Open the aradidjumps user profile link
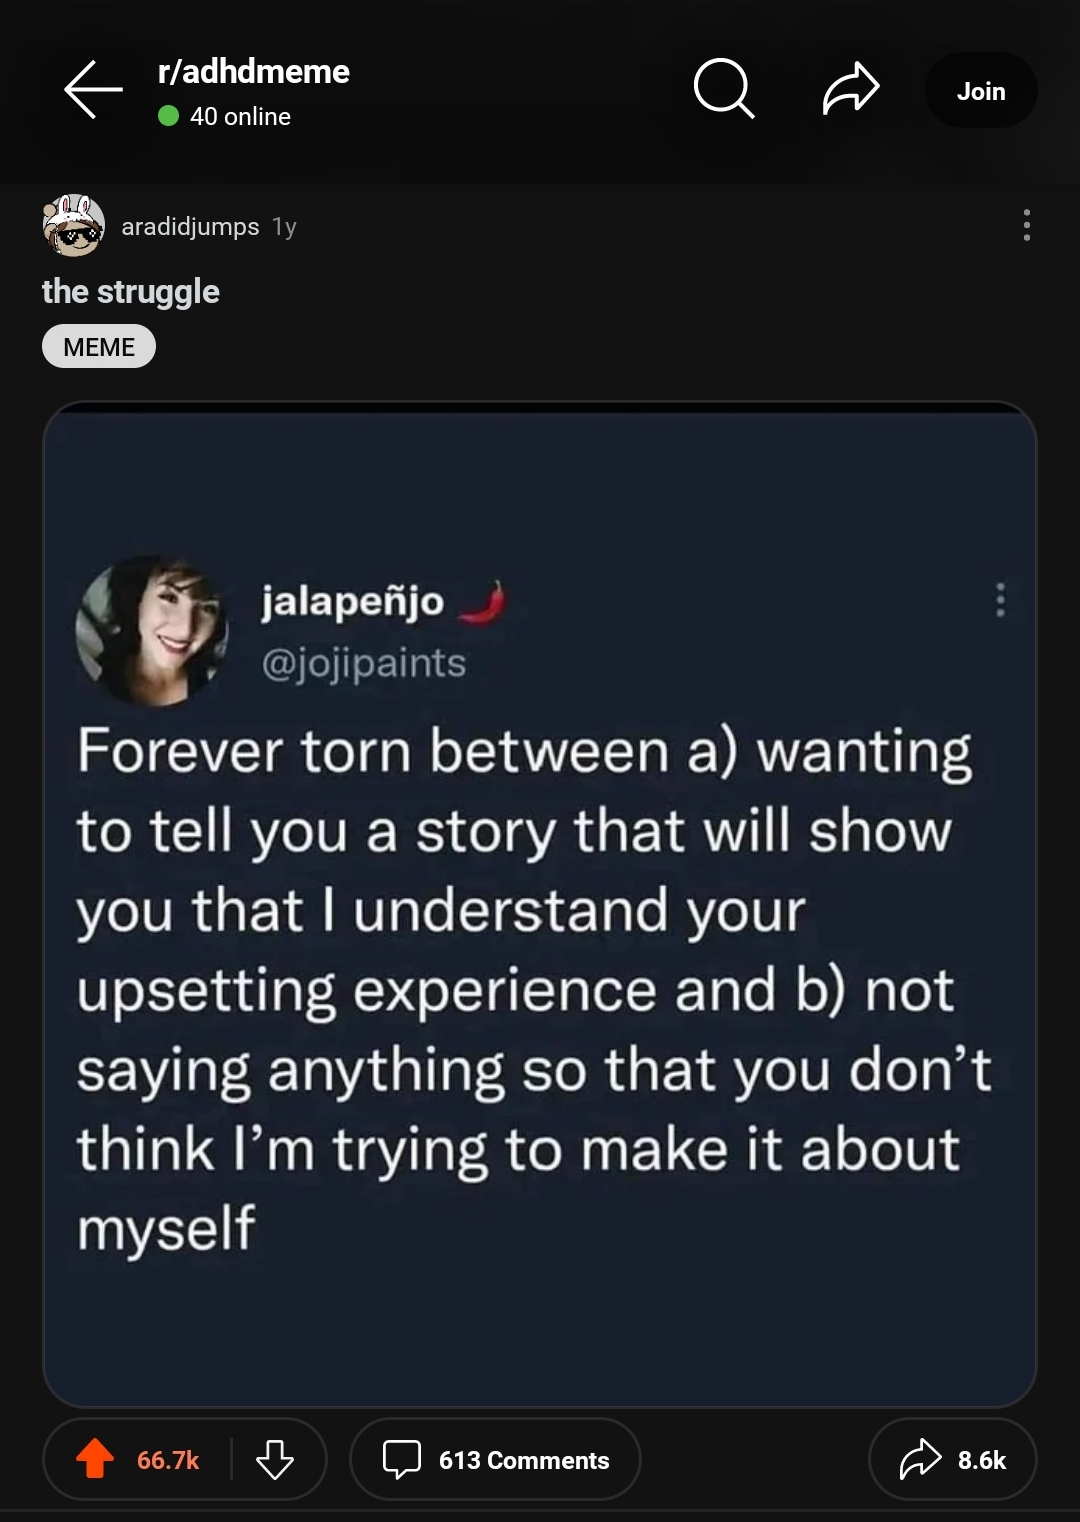 [x=190, y=227]
